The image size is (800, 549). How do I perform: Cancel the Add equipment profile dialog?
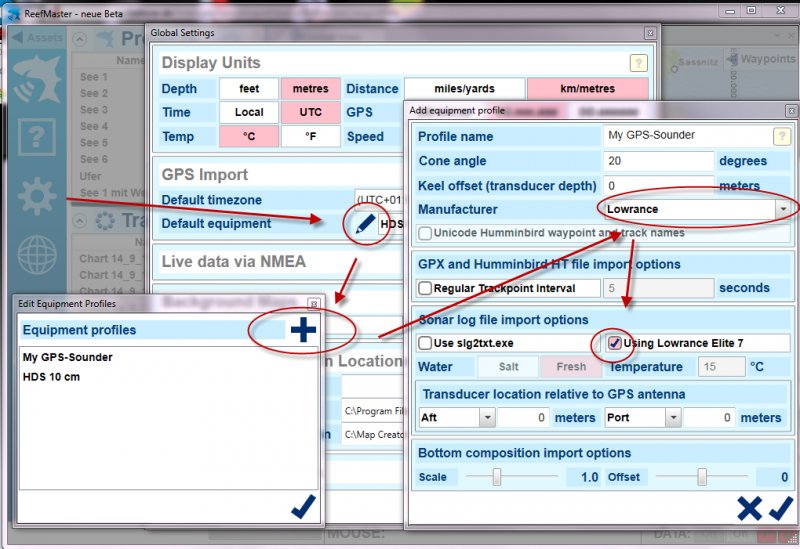click(748, 508)
